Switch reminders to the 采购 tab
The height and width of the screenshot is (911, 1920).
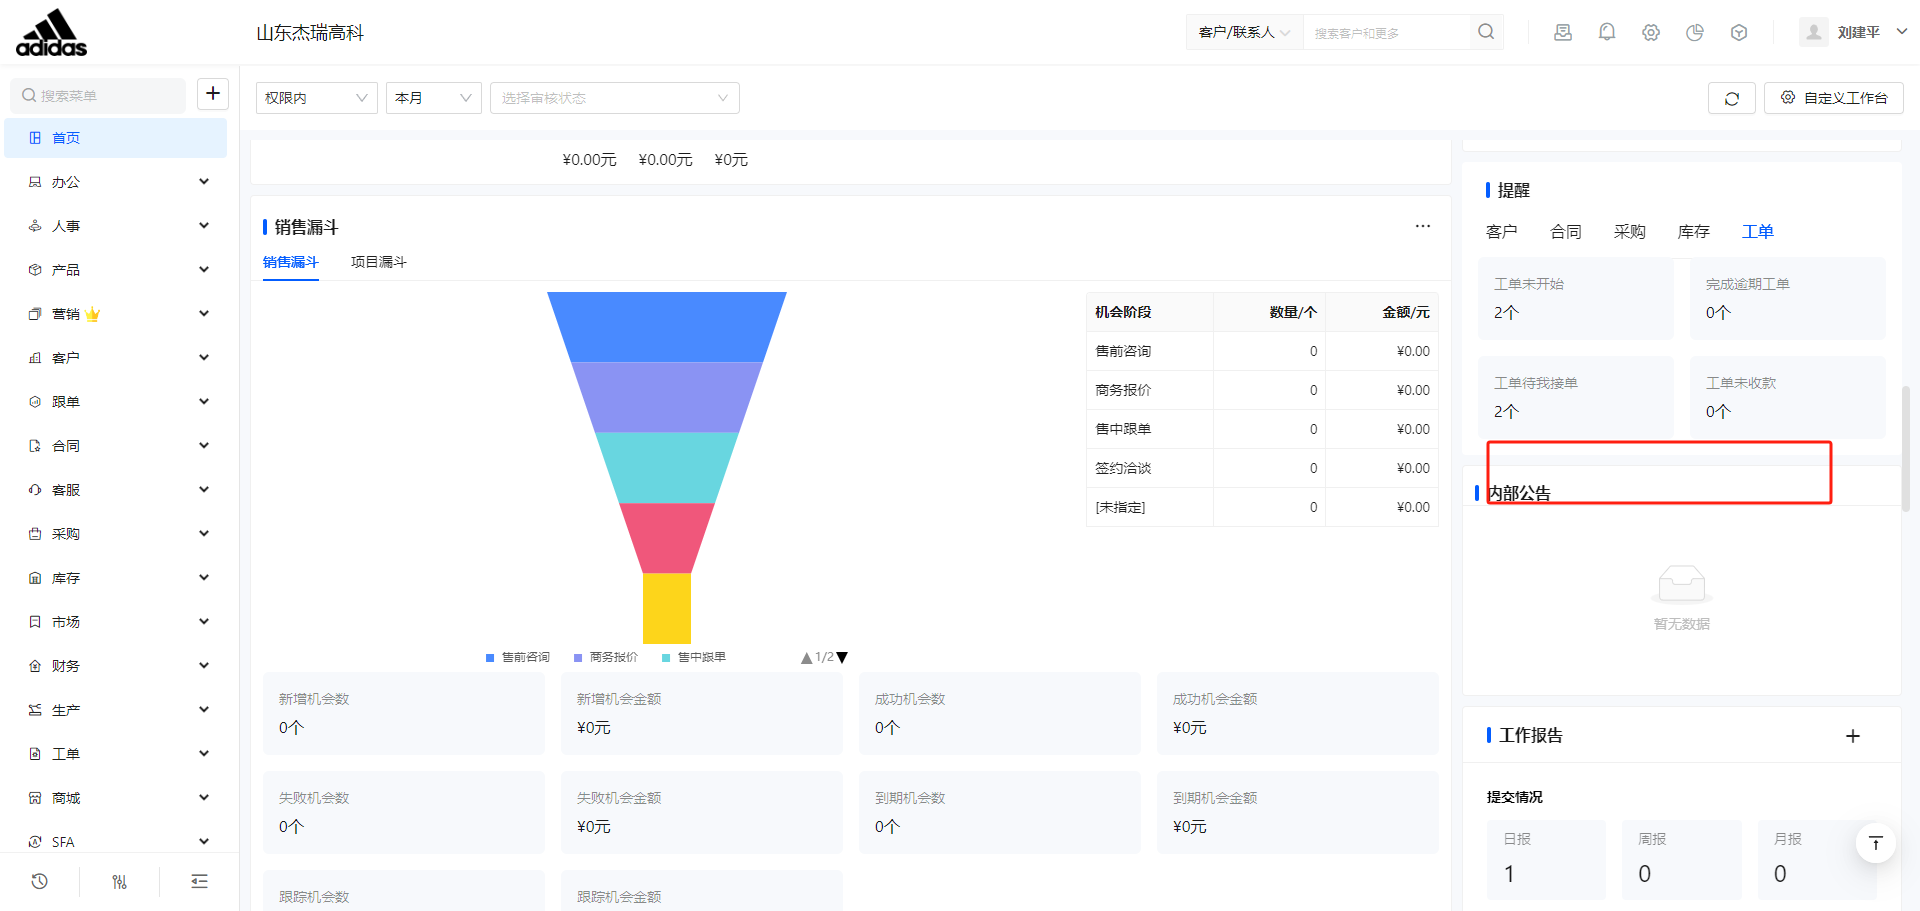1630,232
